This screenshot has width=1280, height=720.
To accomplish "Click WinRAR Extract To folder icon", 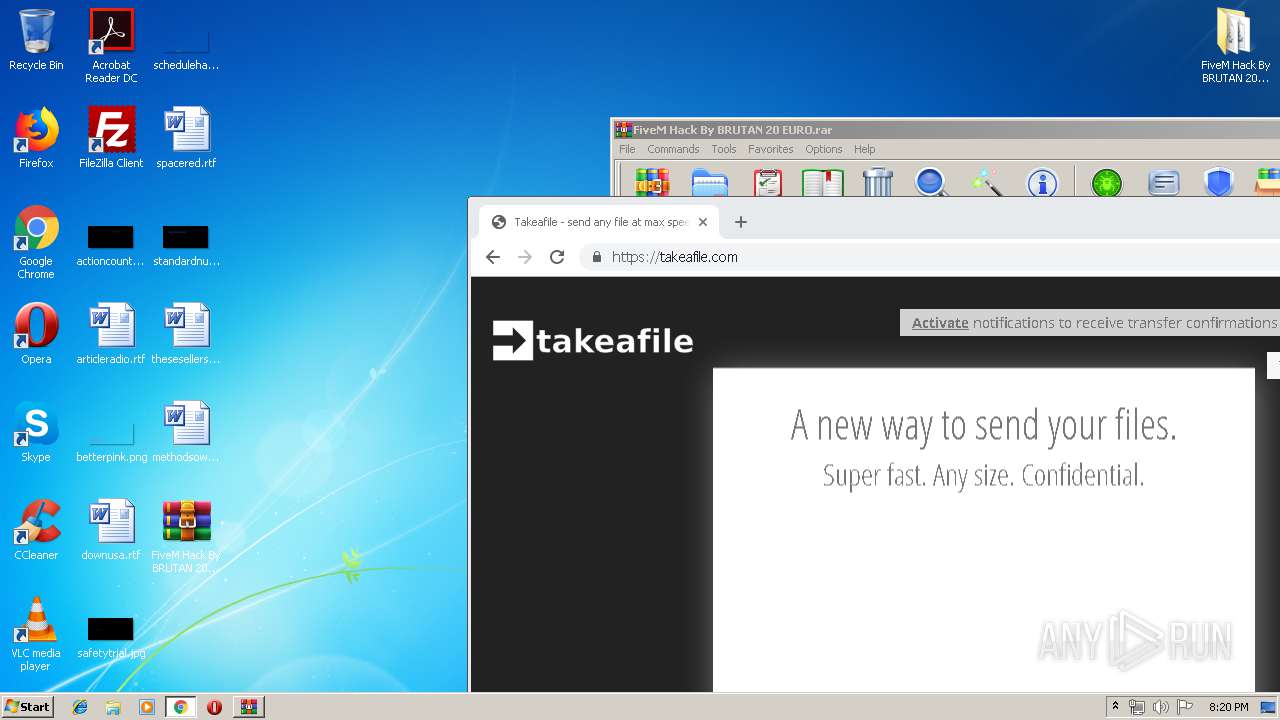I will [710, 183].
